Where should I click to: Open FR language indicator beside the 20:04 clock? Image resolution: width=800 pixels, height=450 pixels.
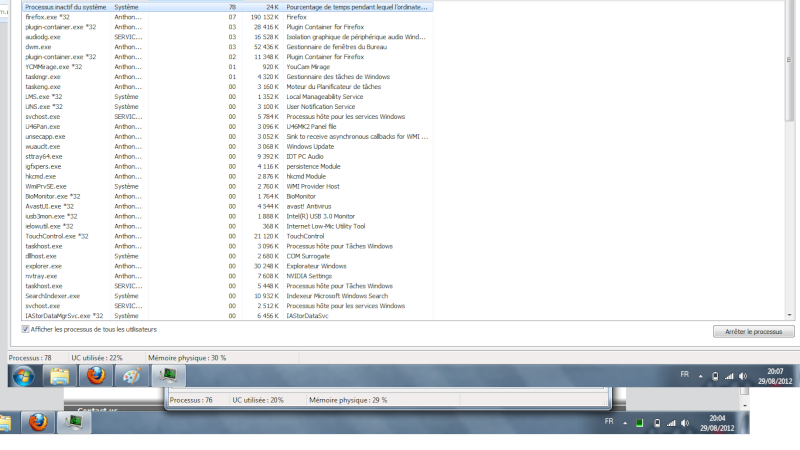(609, 421)
